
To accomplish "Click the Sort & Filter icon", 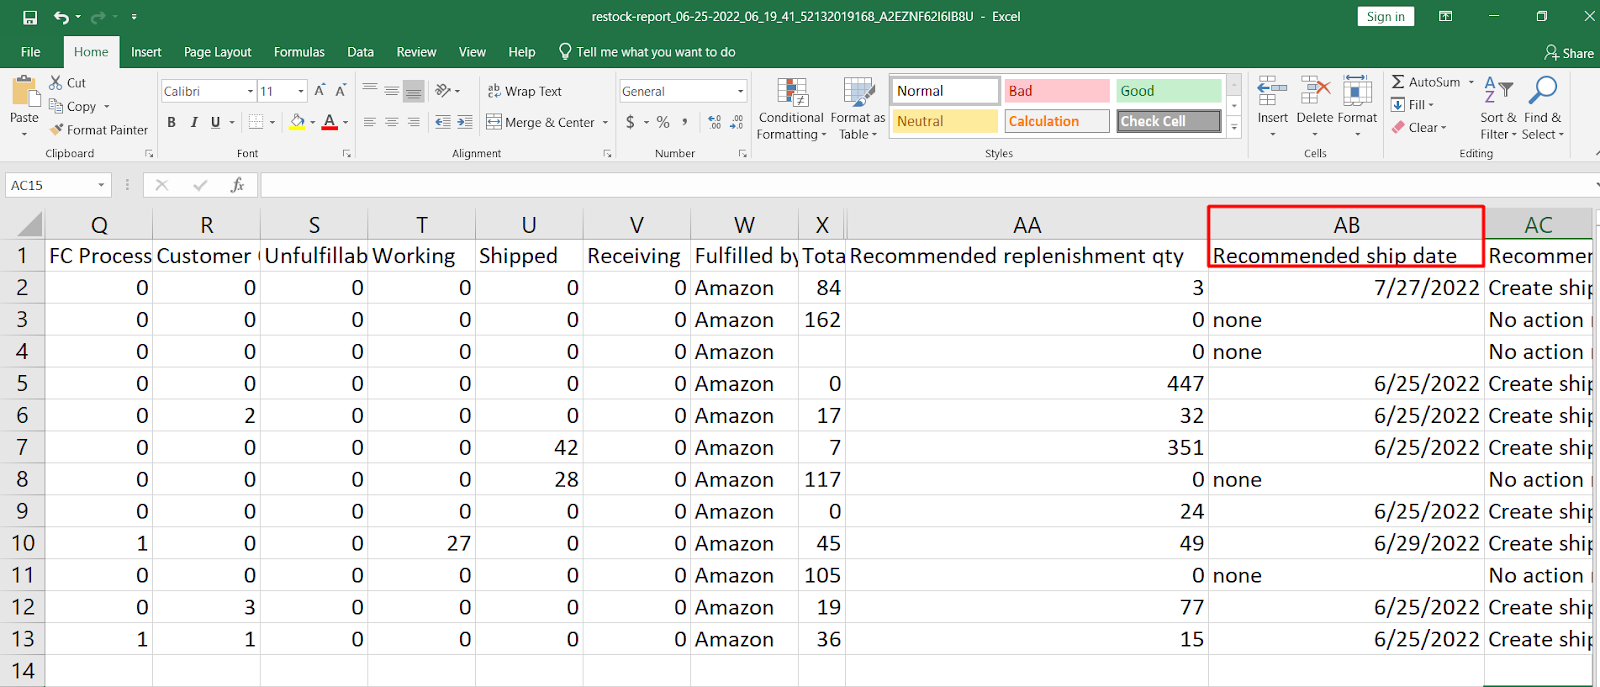I will (1498, 109).
